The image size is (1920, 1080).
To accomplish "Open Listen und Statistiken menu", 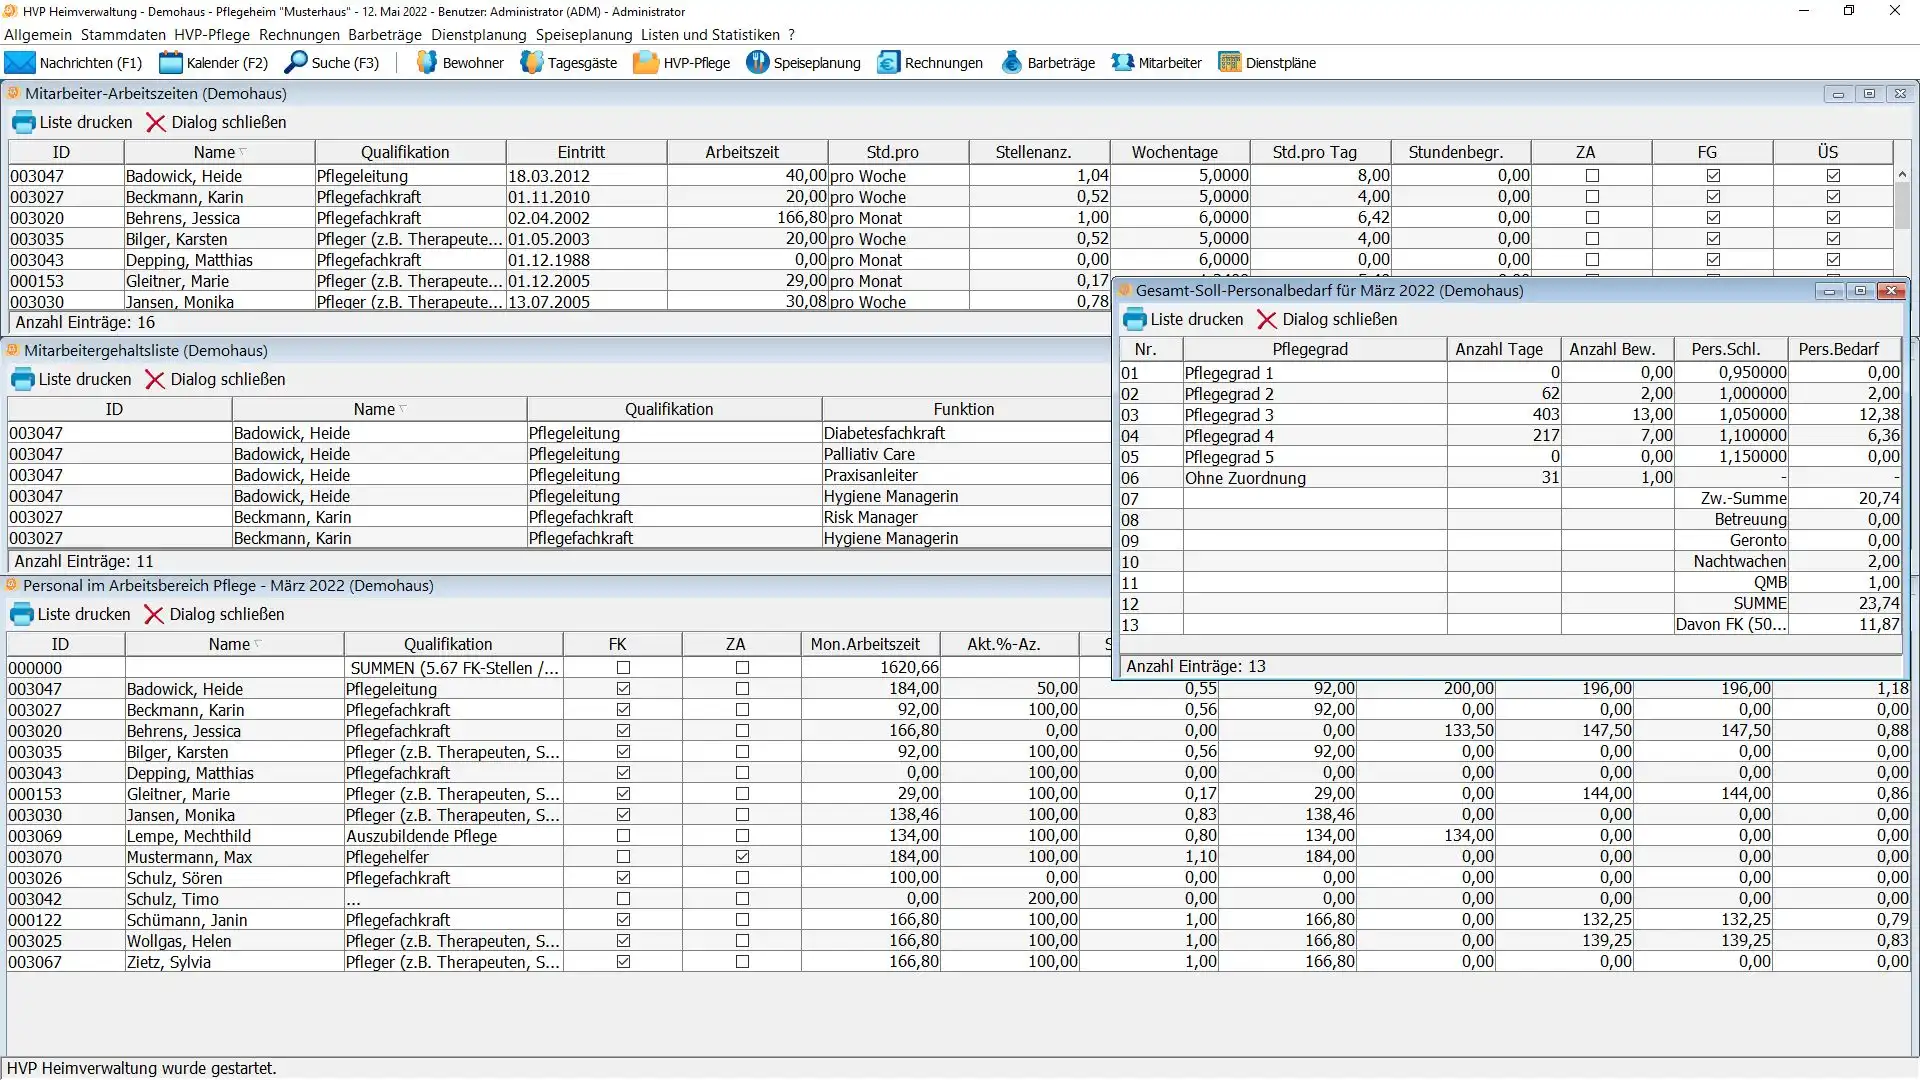I will [x=710, y=35].
